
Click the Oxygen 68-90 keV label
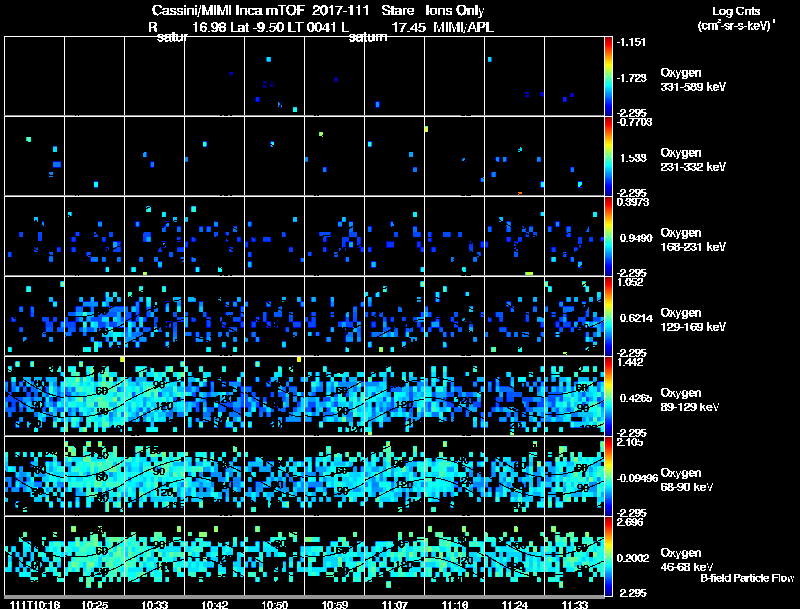pyautogui.click(x=687, y=480)
